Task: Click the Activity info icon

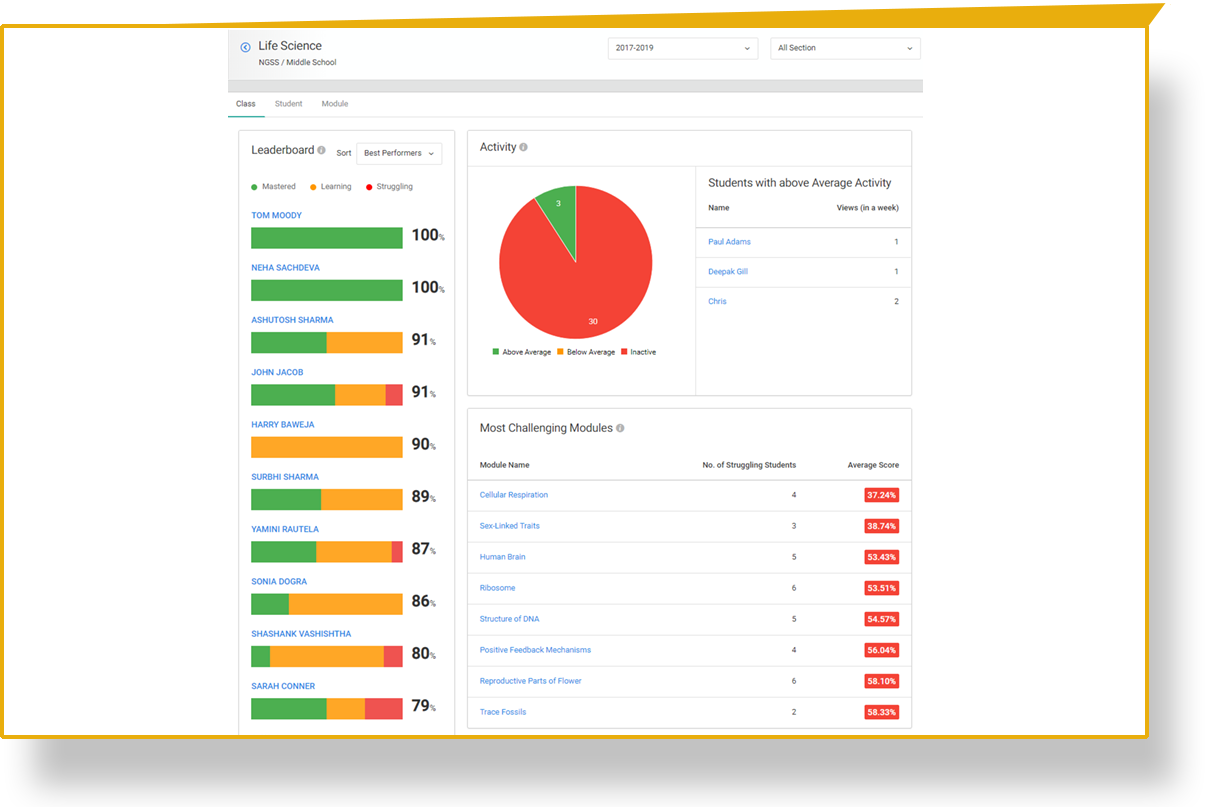Action: [523, 147]
